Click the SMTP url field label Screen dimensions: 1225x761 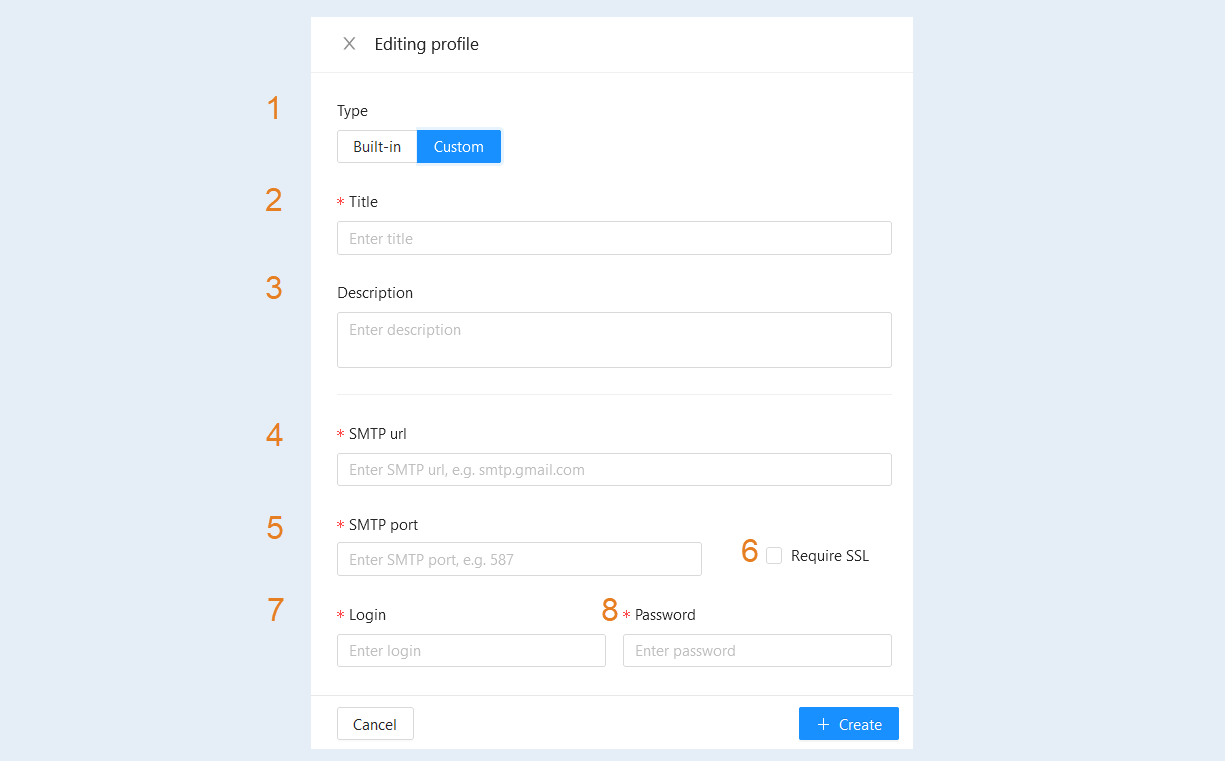tap(378, 434)
